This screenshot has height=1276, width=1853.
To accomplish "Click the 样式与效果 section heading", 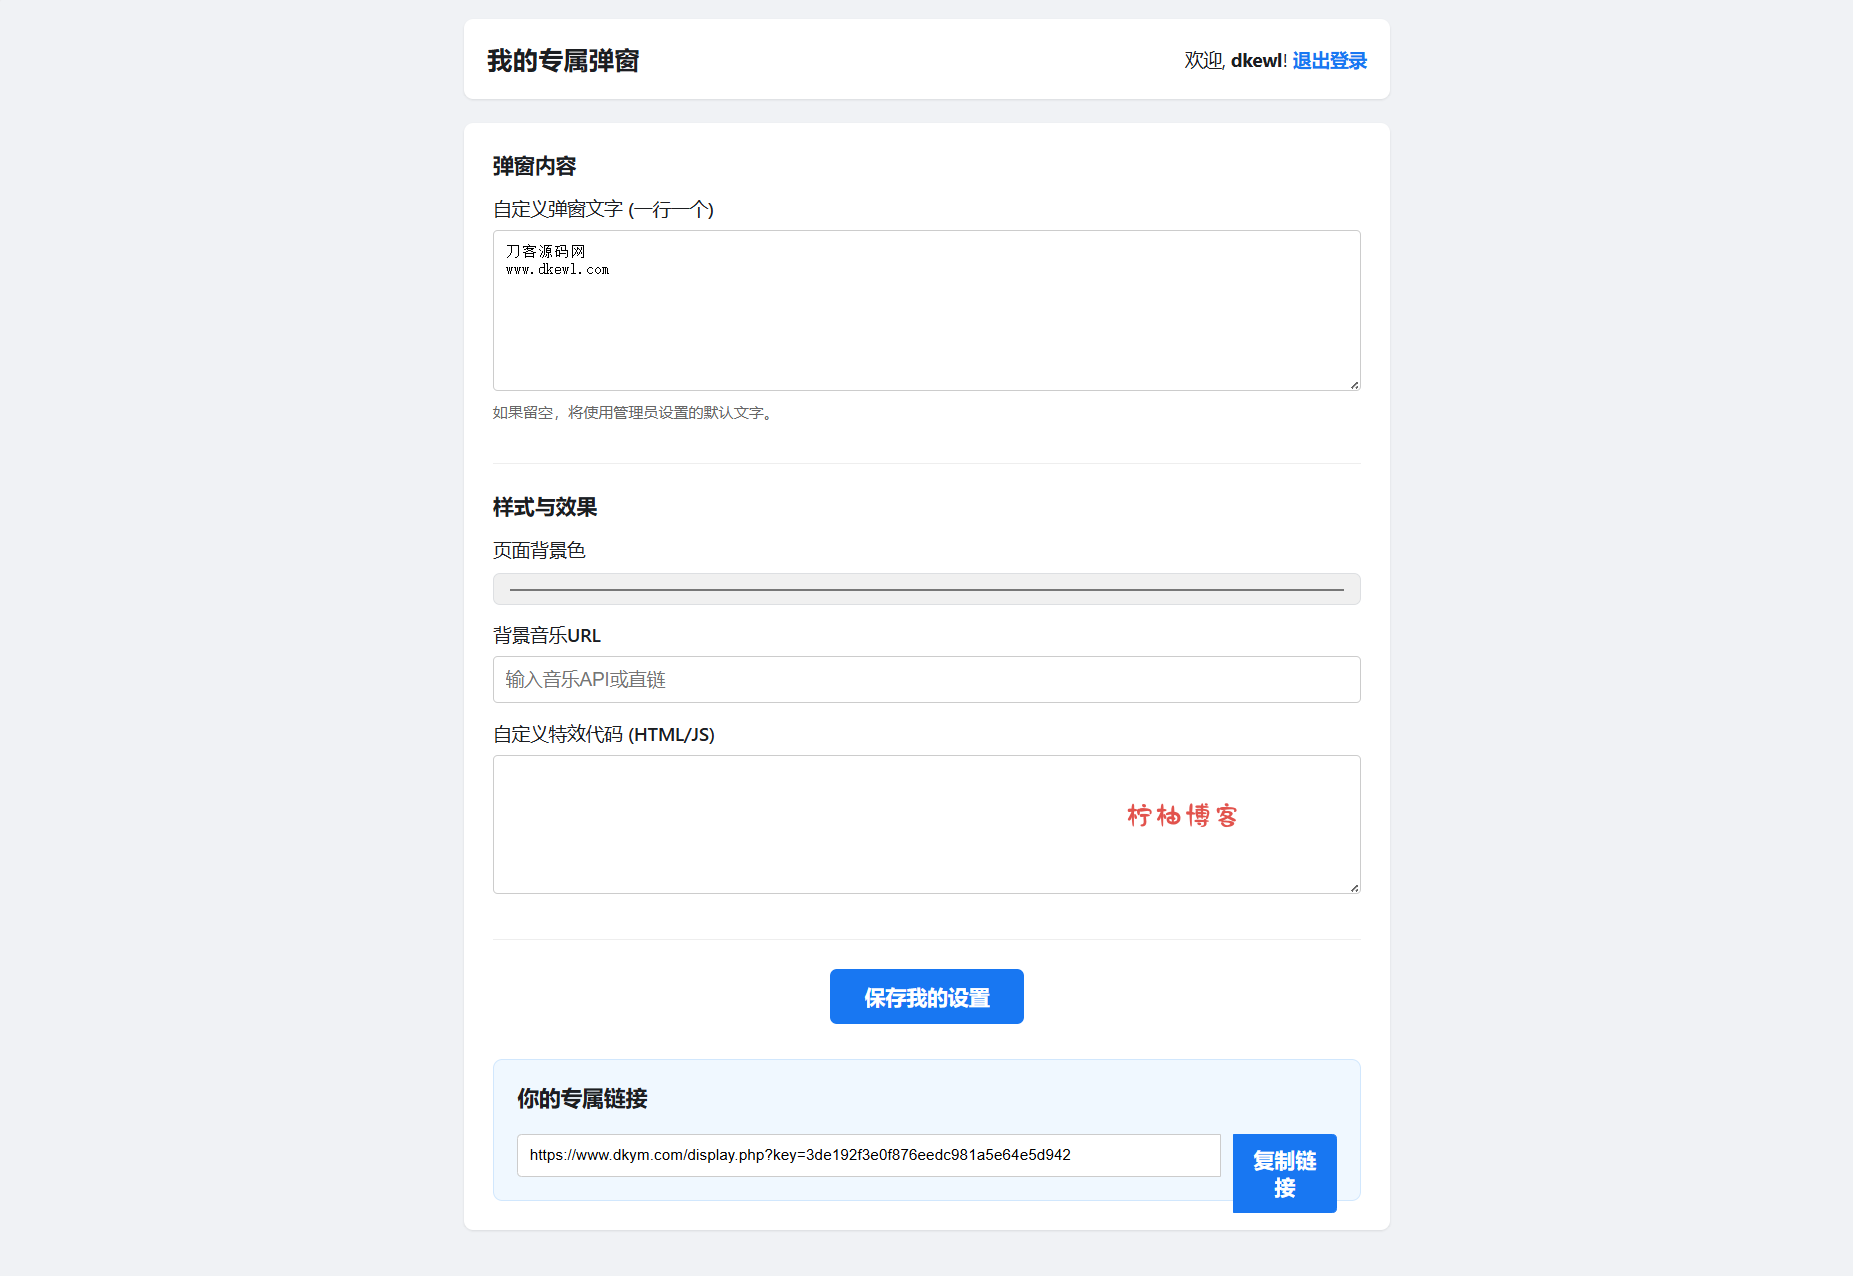I will coord(545,508).
